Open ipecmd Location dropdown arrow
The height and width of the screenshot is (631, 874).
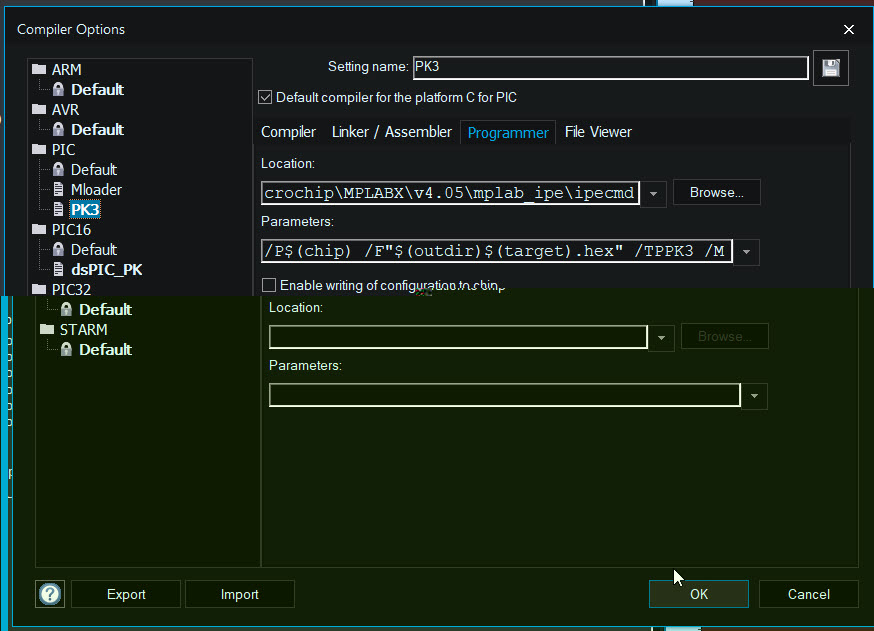(x=653, y=194)
